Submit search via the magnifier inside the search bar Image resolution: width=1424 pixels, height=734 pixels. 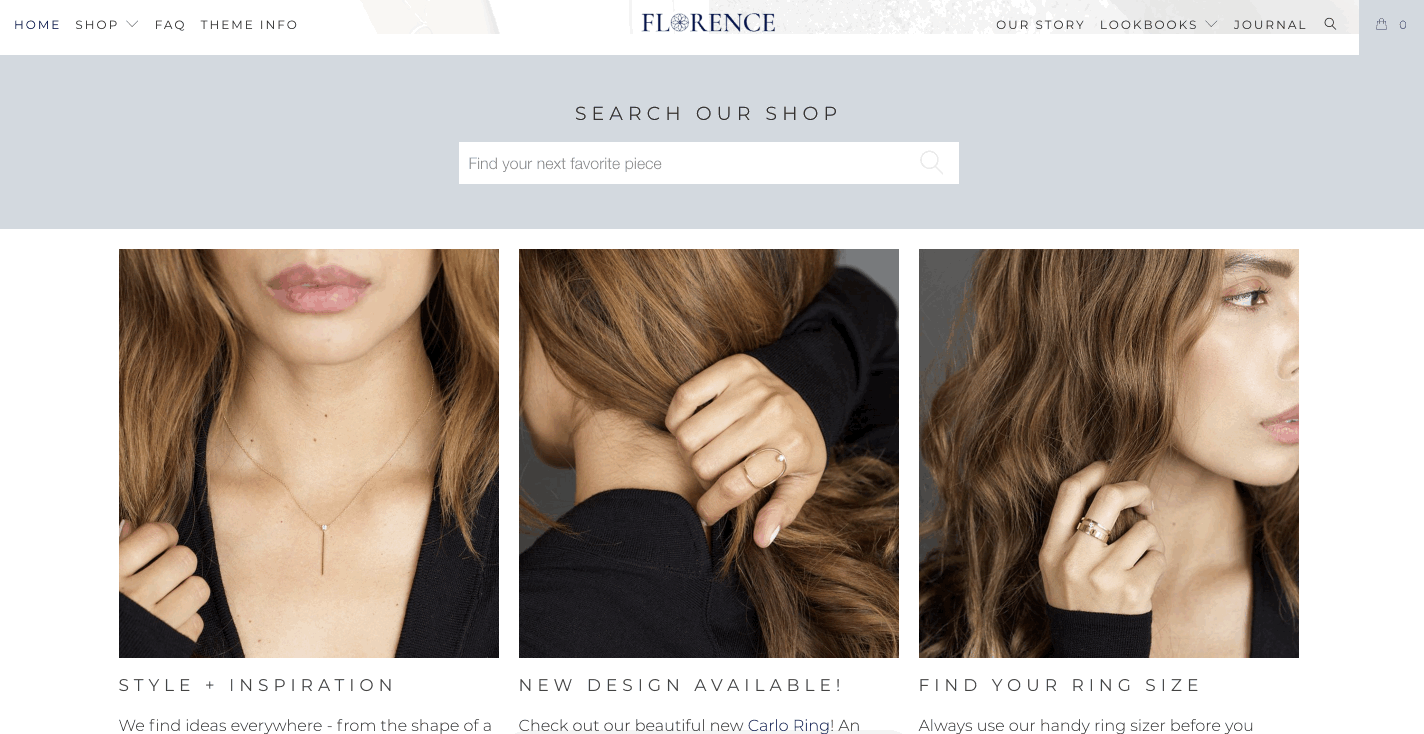pos(930,162)
